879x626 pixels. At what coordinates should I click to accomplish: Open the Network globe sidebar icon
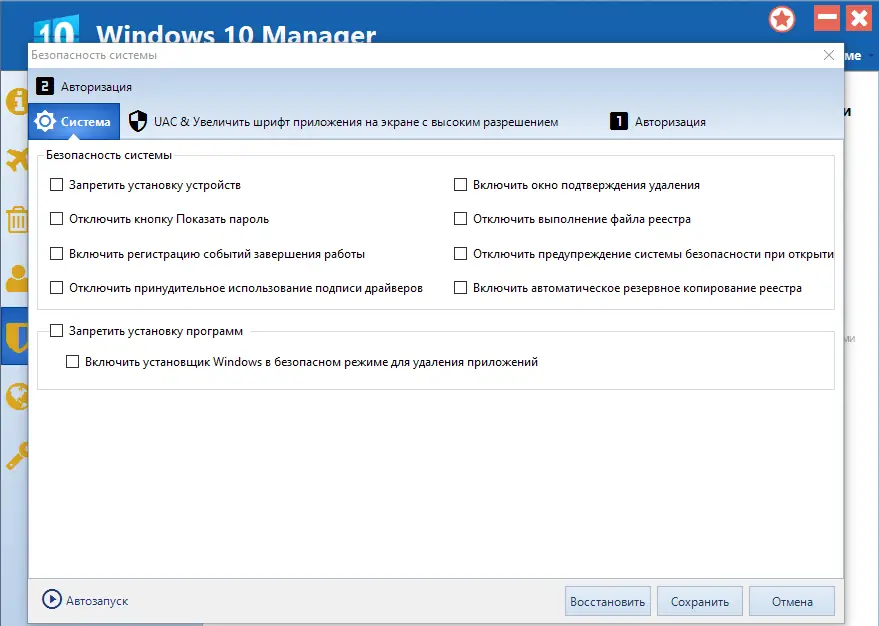pyautogui.click(x=16, y=396)
